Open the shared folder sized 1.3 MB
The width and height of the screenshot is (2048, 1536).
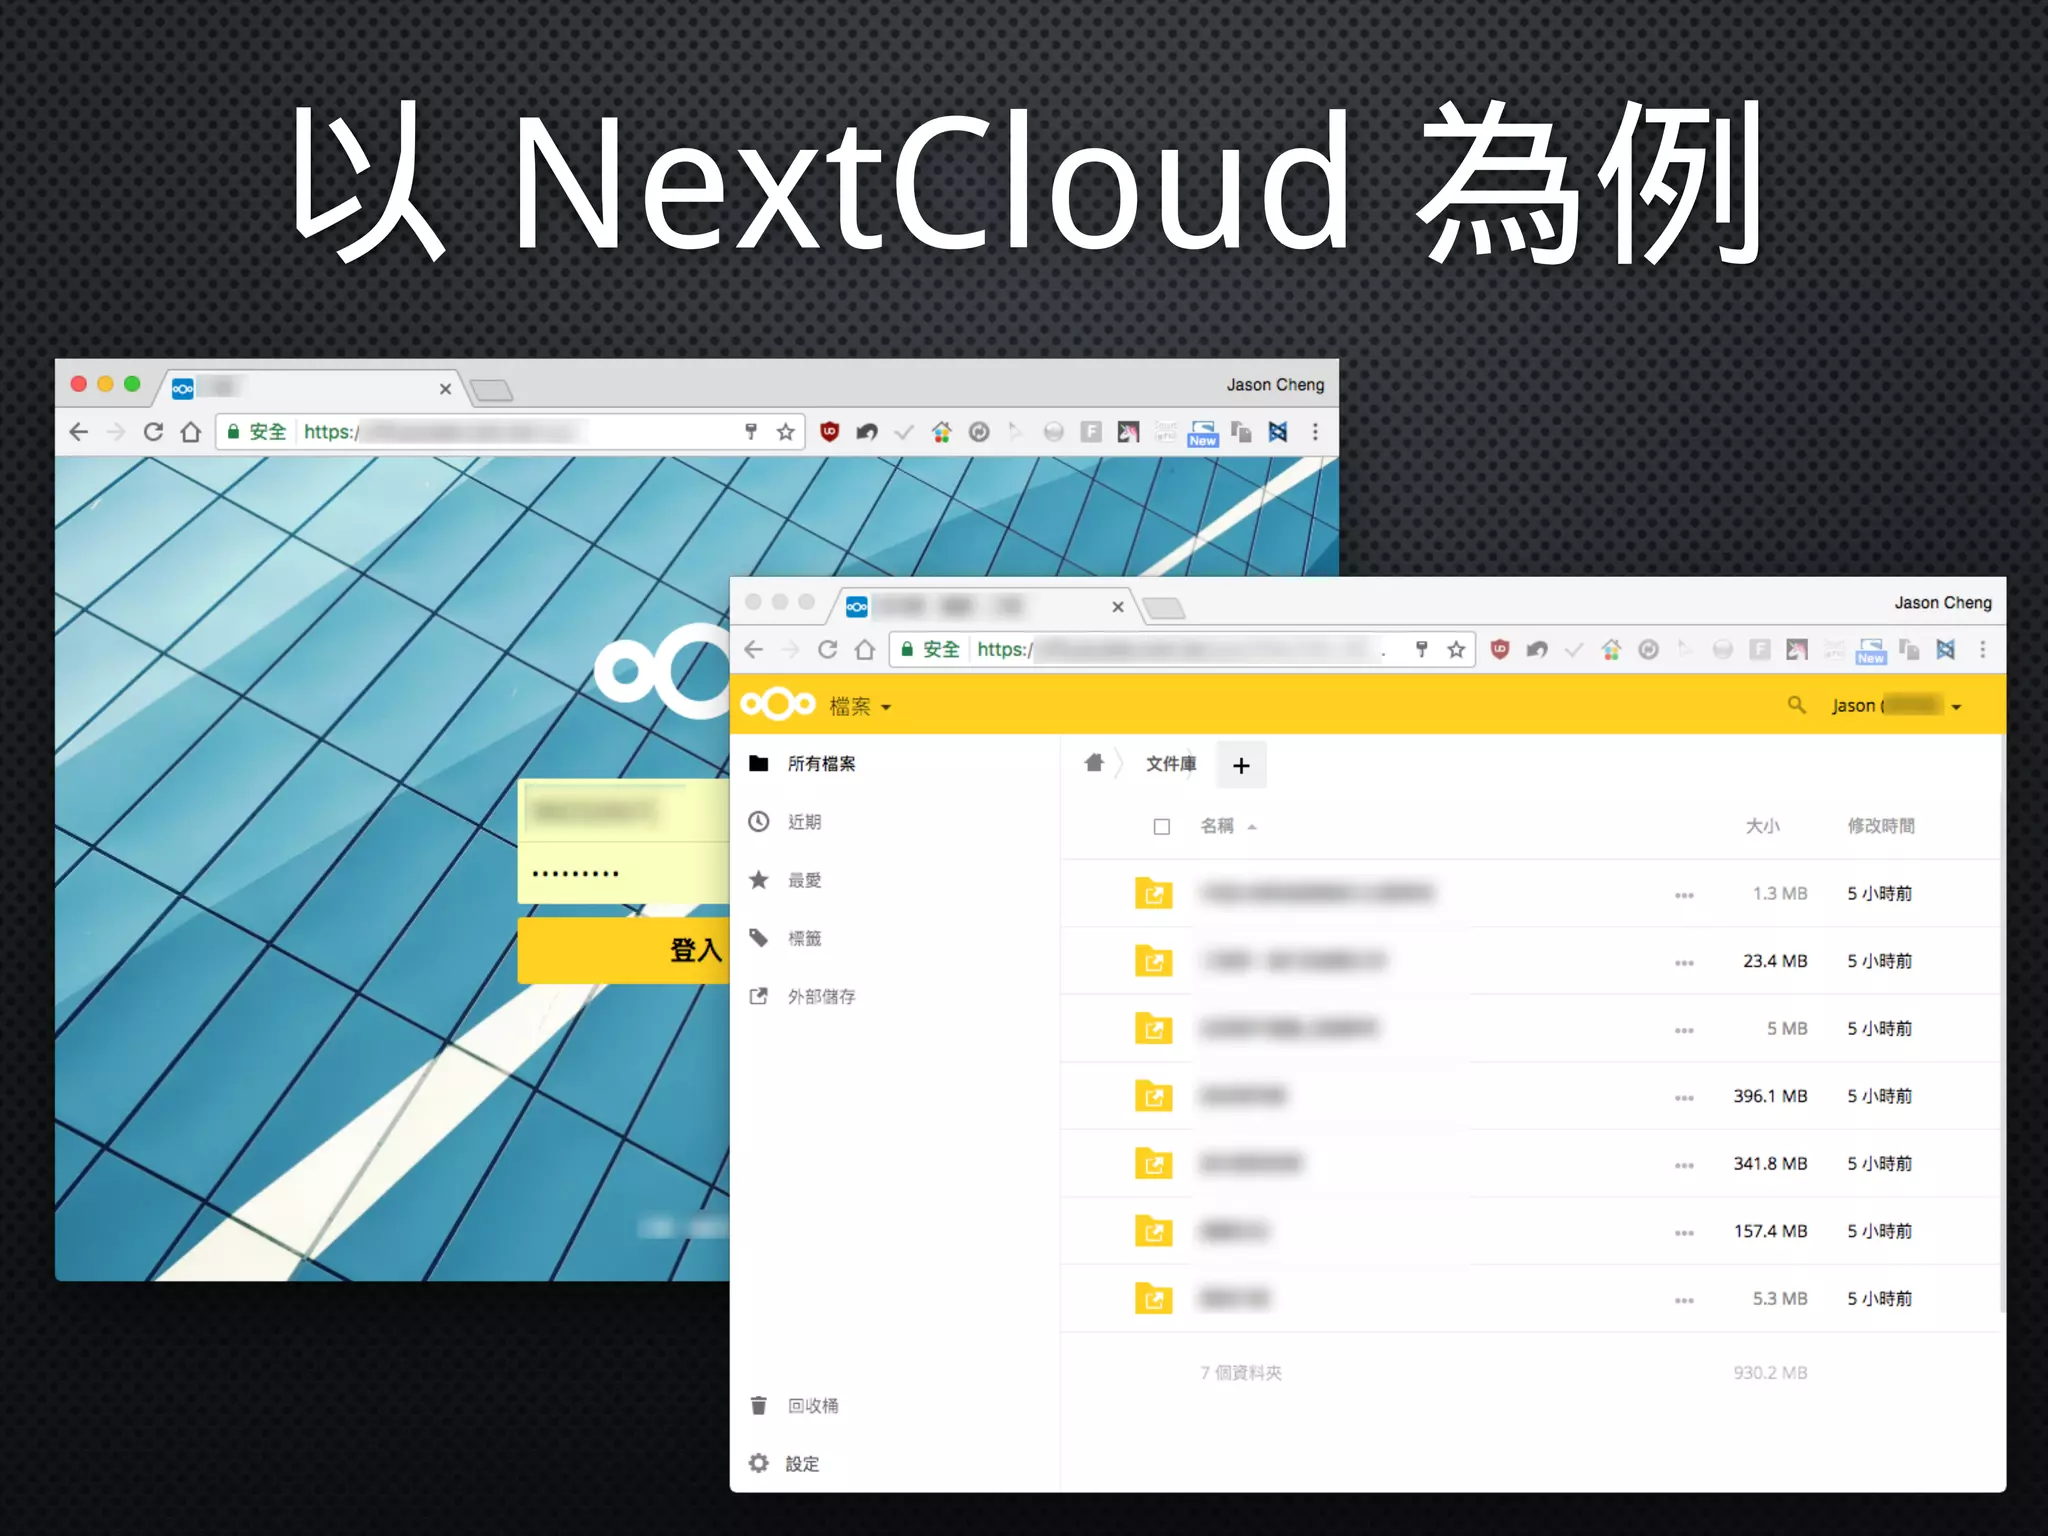[1153, 893]
